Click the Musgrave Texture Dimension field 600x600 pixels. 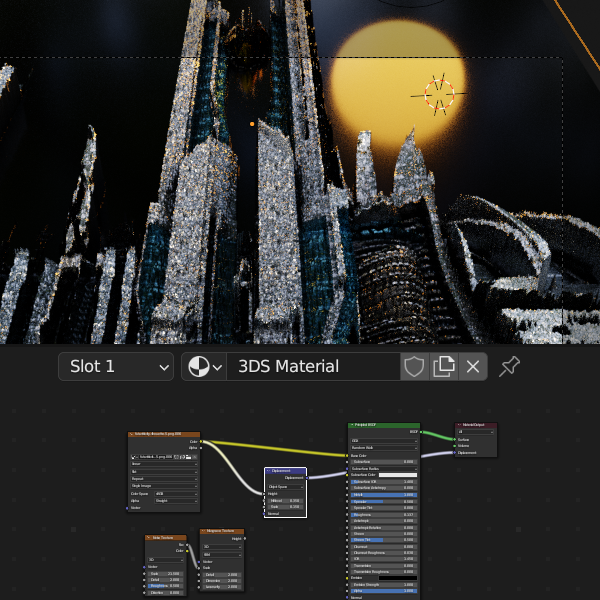pyautogui.click(x=222, y=580)
